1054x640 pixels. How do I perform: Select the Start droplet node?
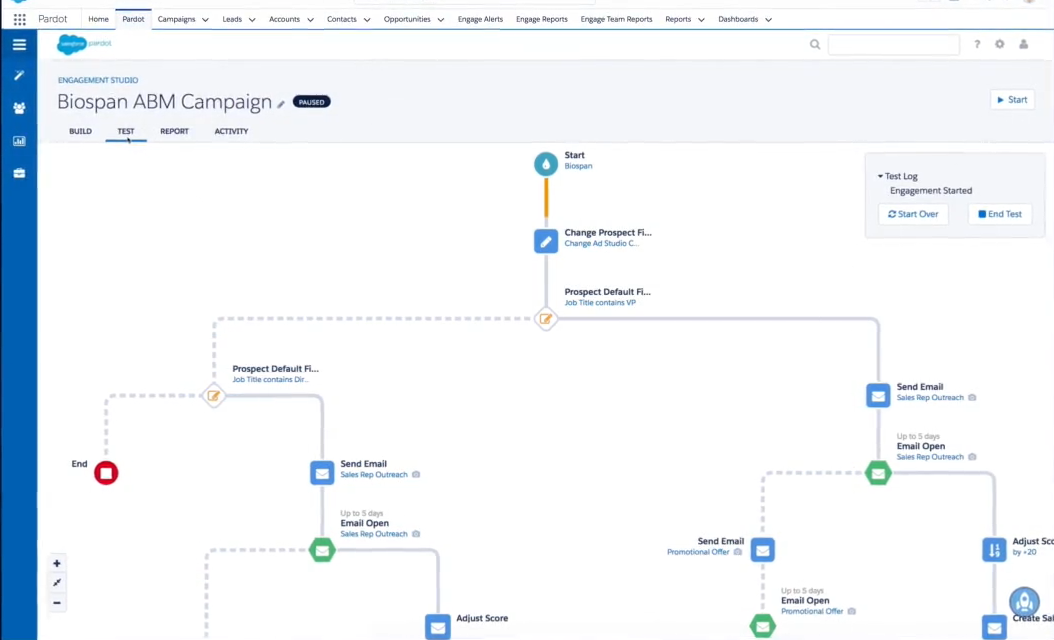[546, 163]
